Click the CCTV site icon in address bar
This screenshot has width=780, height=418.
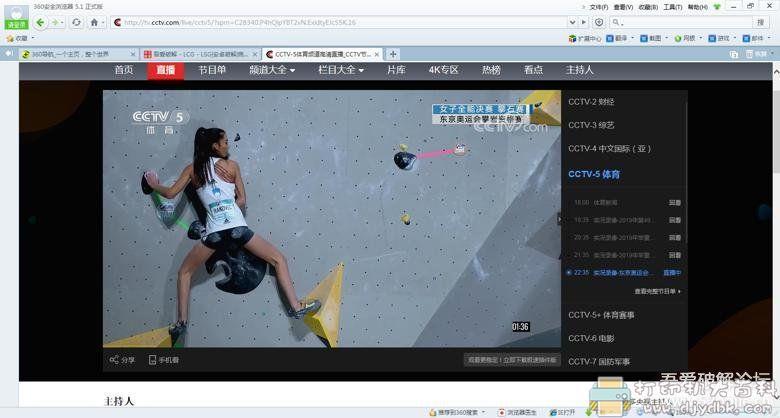[117, 22]
